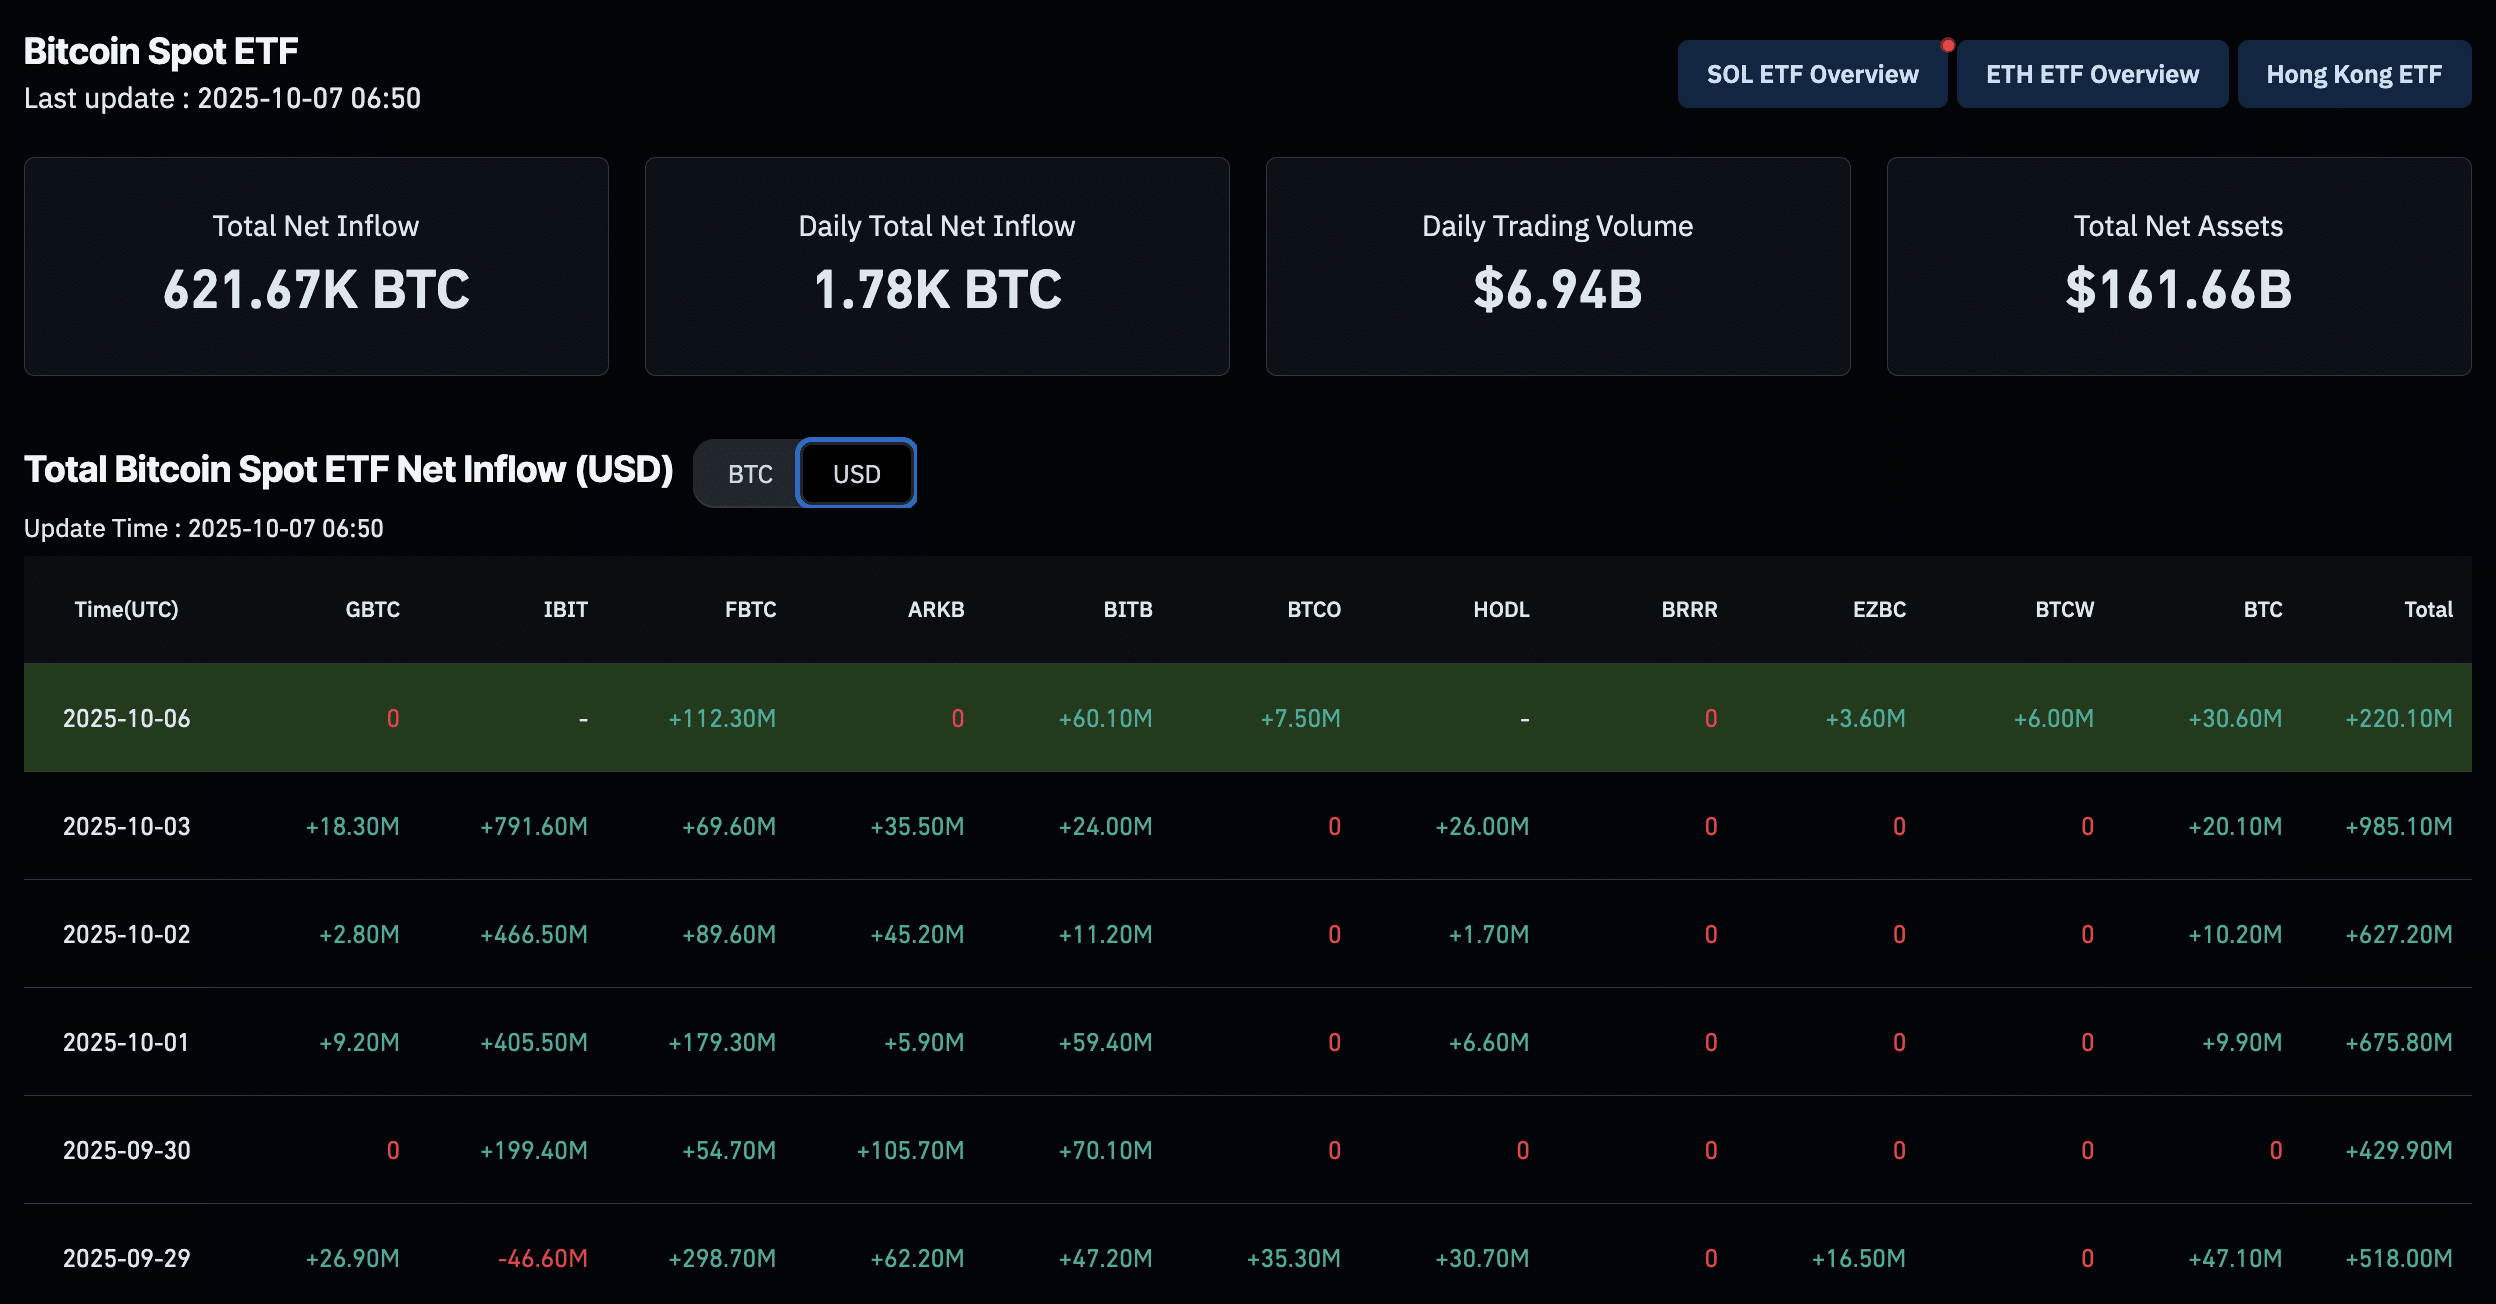This screenshot has width=2496, height=1304.
Task: Click the ARKB column header
Action: point(936,610)
